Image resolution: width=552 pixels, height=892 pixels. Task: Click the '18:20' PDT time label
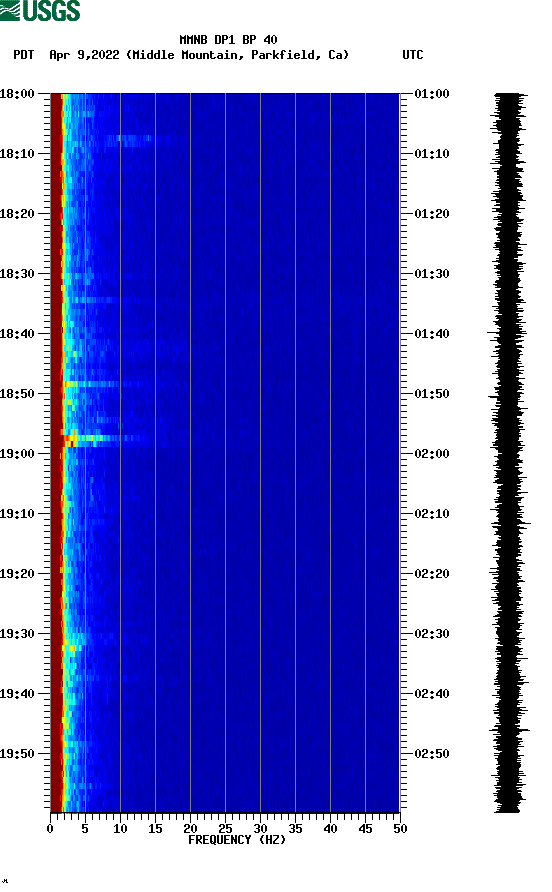[17, 214]
